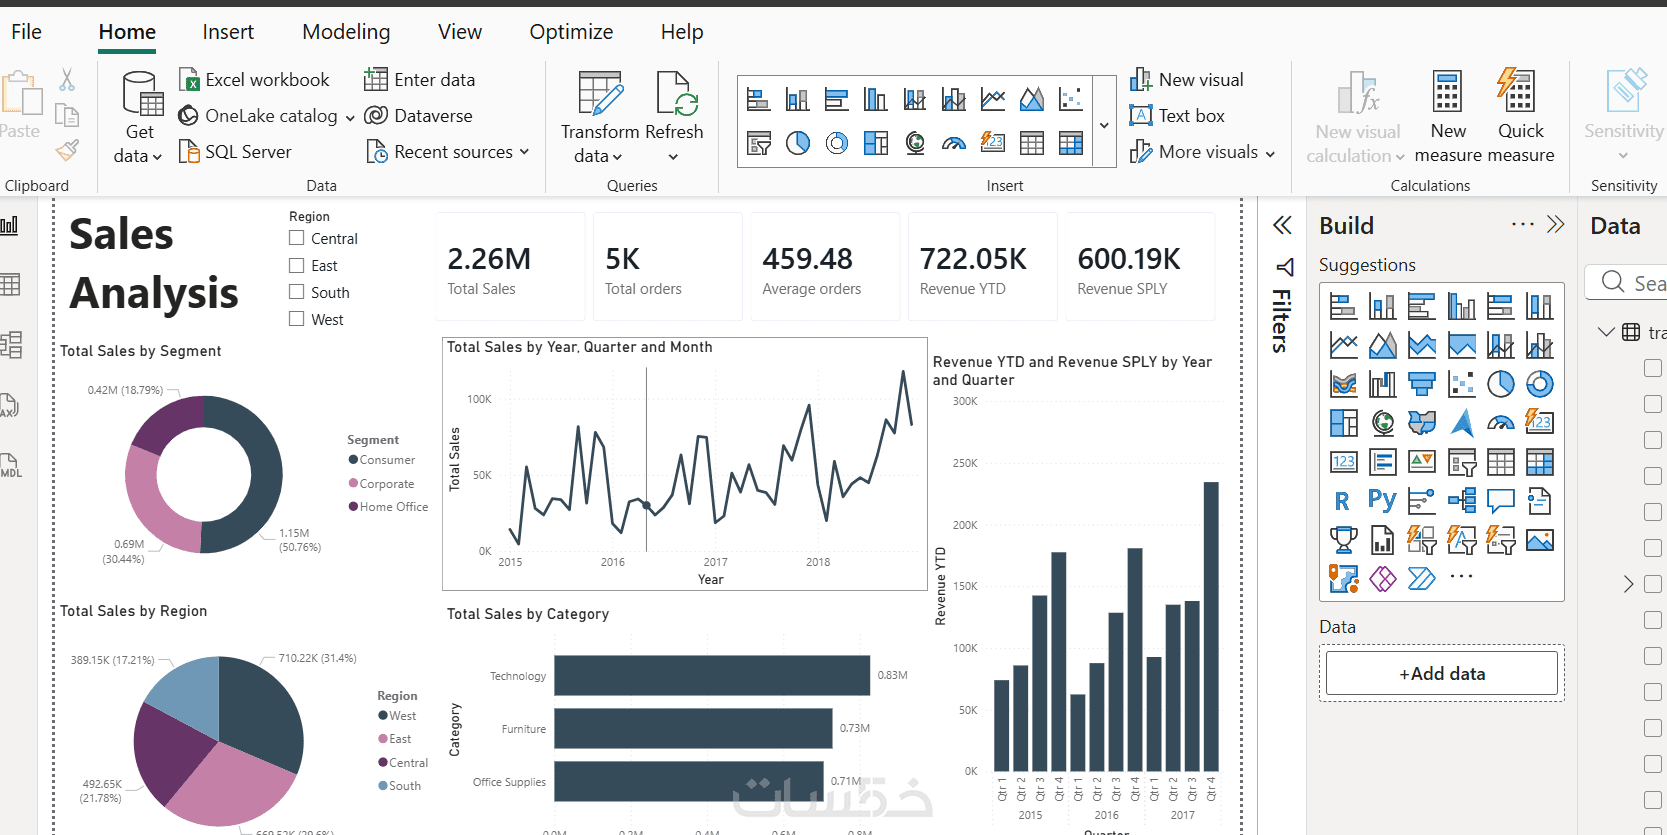Select the Waterfall chart in Build pane
1667x835 pixels.
click(x=1383, y=384)
